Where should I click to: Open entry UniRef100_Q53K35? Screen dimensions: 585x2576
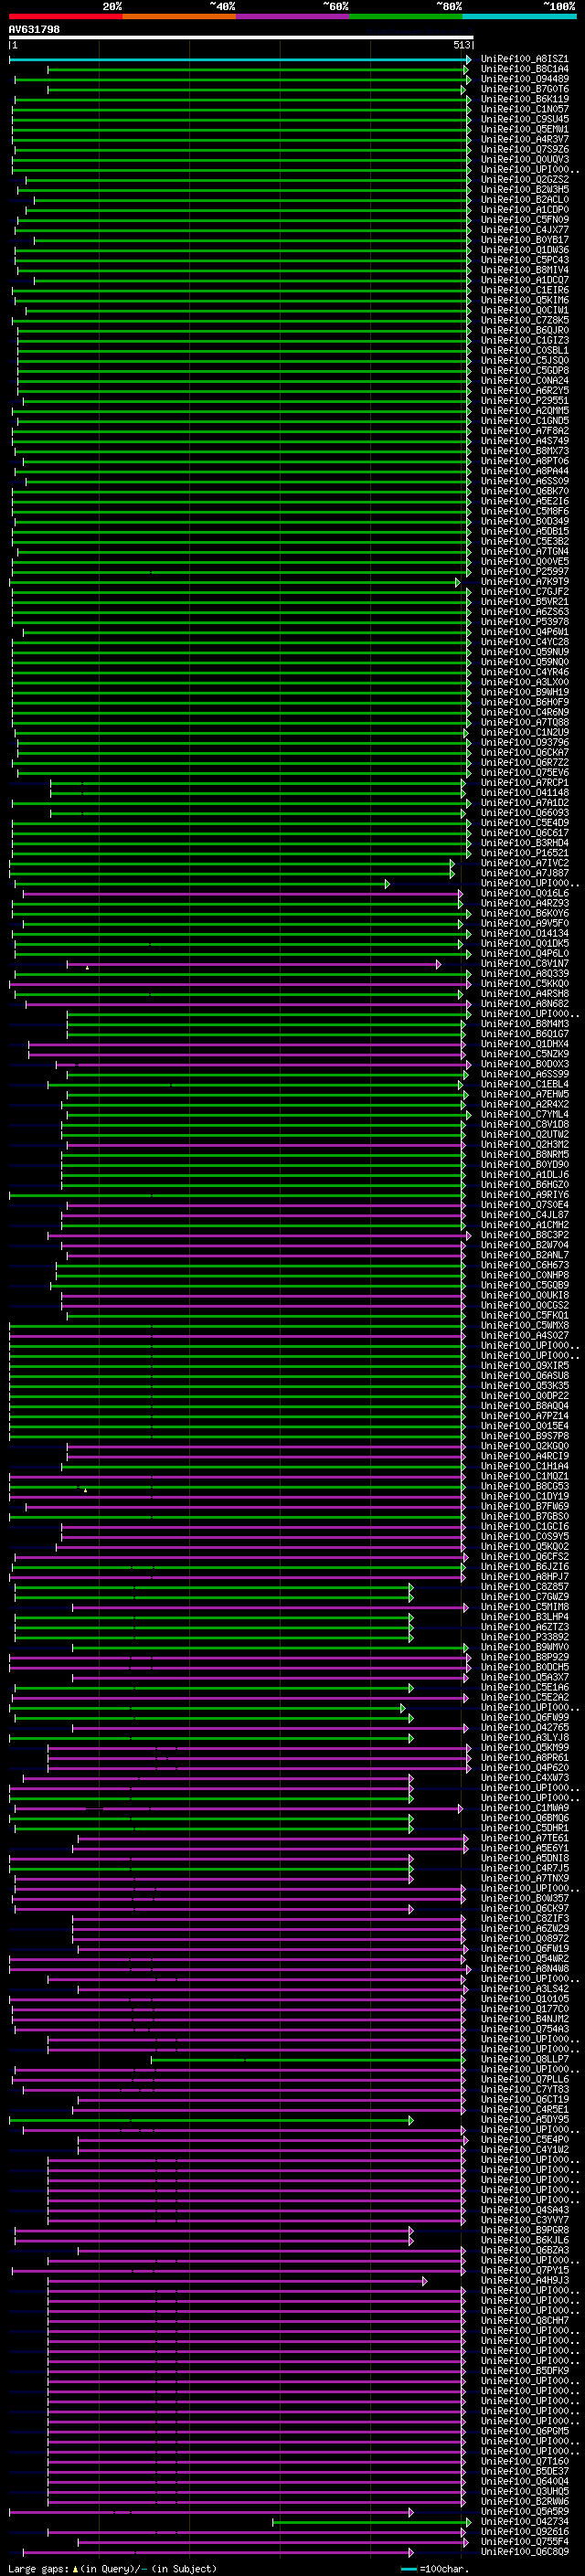524,1387
